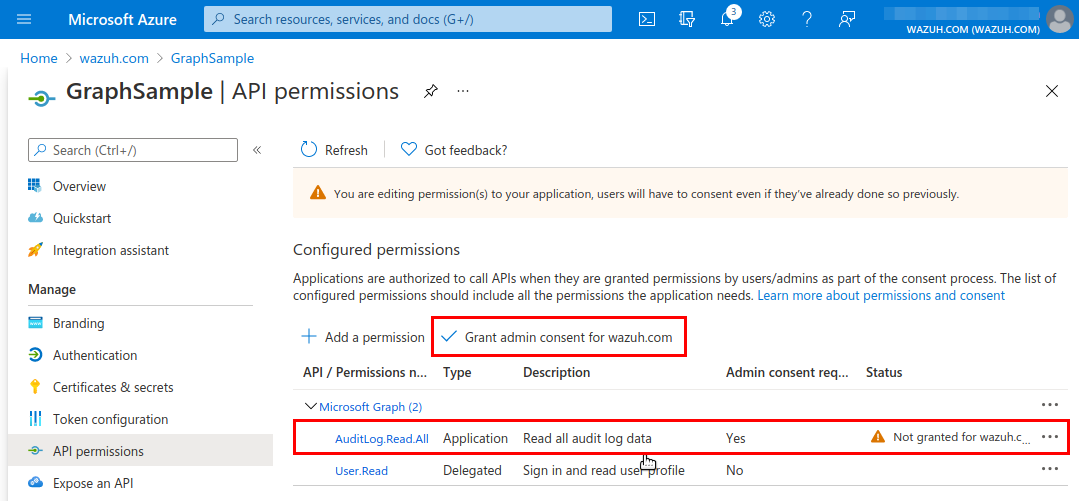This screenshot has height=501, width=1079.
Task: Collapse the left sidebar with chevrons
Action: click(x=257, y=150)
